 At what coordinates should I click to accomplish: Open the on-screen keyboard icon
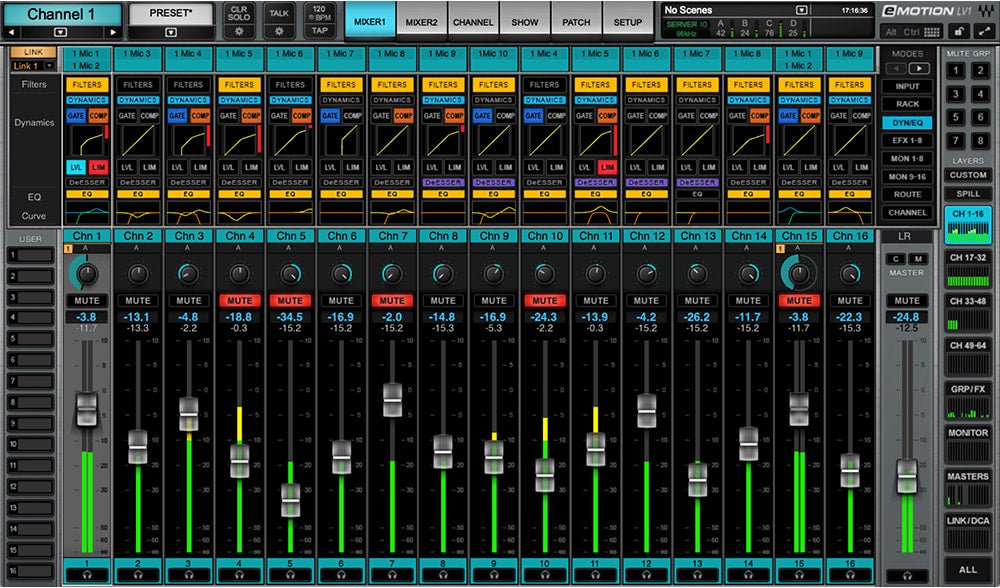coord(932,31)
